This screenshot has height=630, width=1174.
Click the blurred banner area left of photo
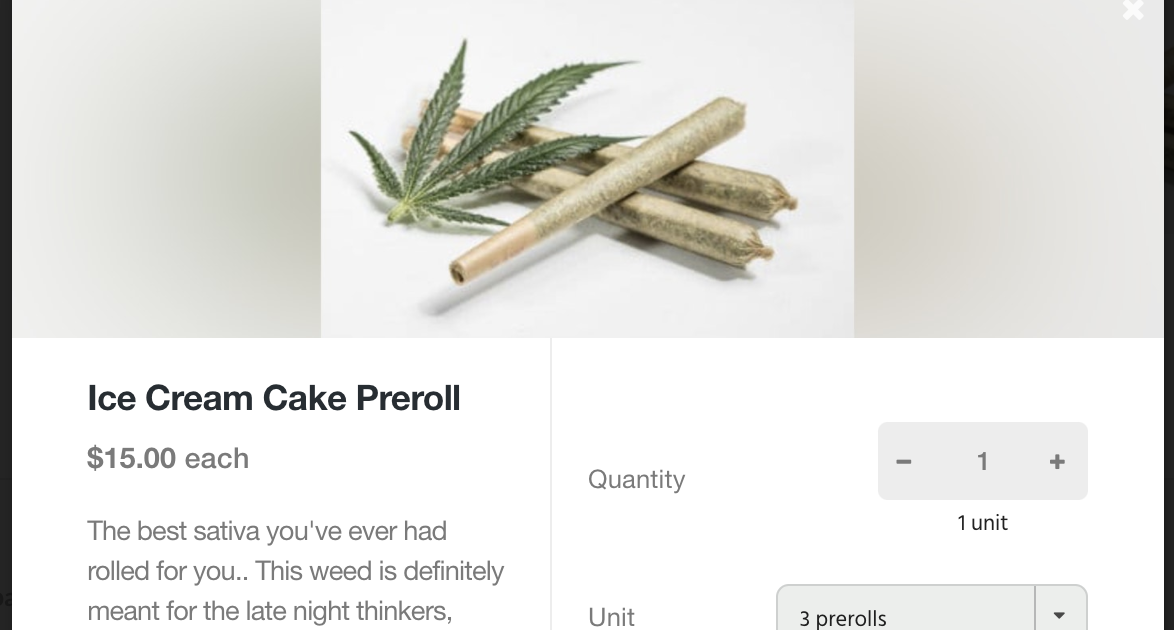coord(165,170)
